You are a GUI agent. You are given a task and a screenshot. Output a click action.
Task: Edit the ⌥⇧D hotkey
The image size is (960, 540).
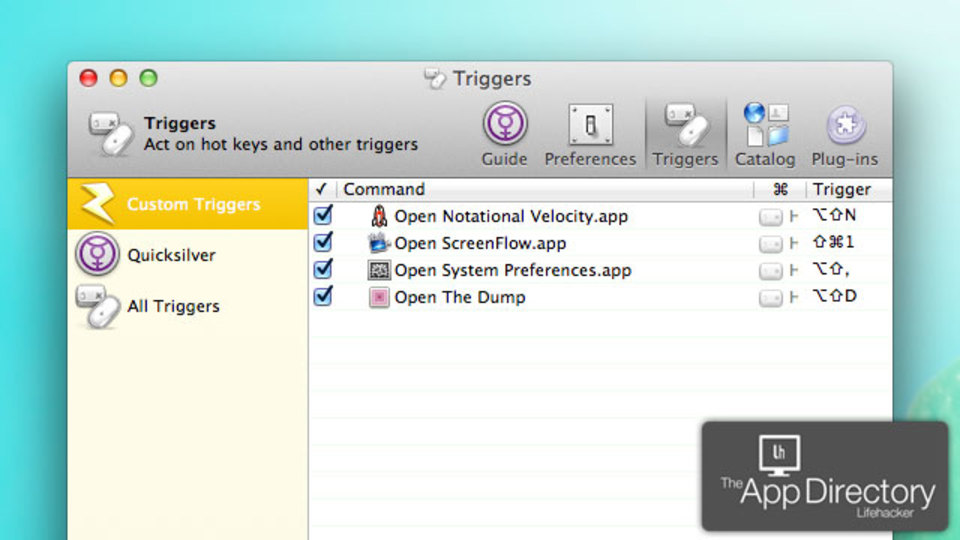(834, 296)
